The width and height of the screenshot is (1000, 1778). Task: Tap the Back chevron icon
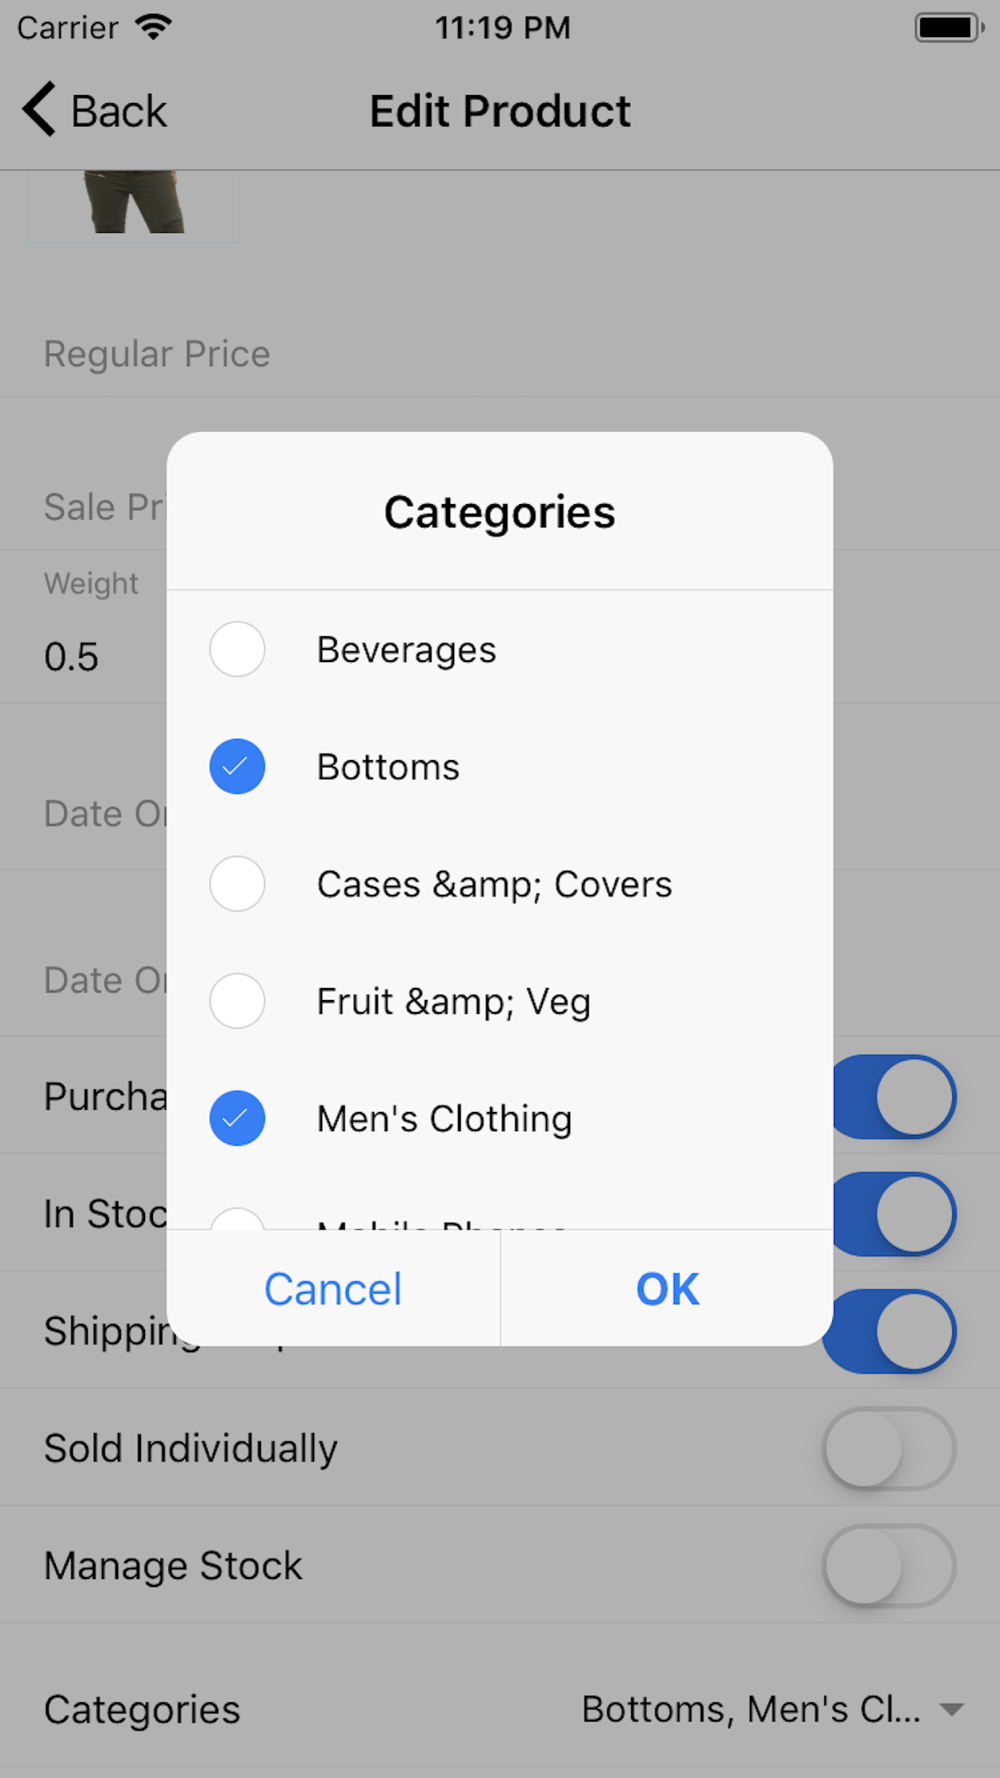(39, 109)
